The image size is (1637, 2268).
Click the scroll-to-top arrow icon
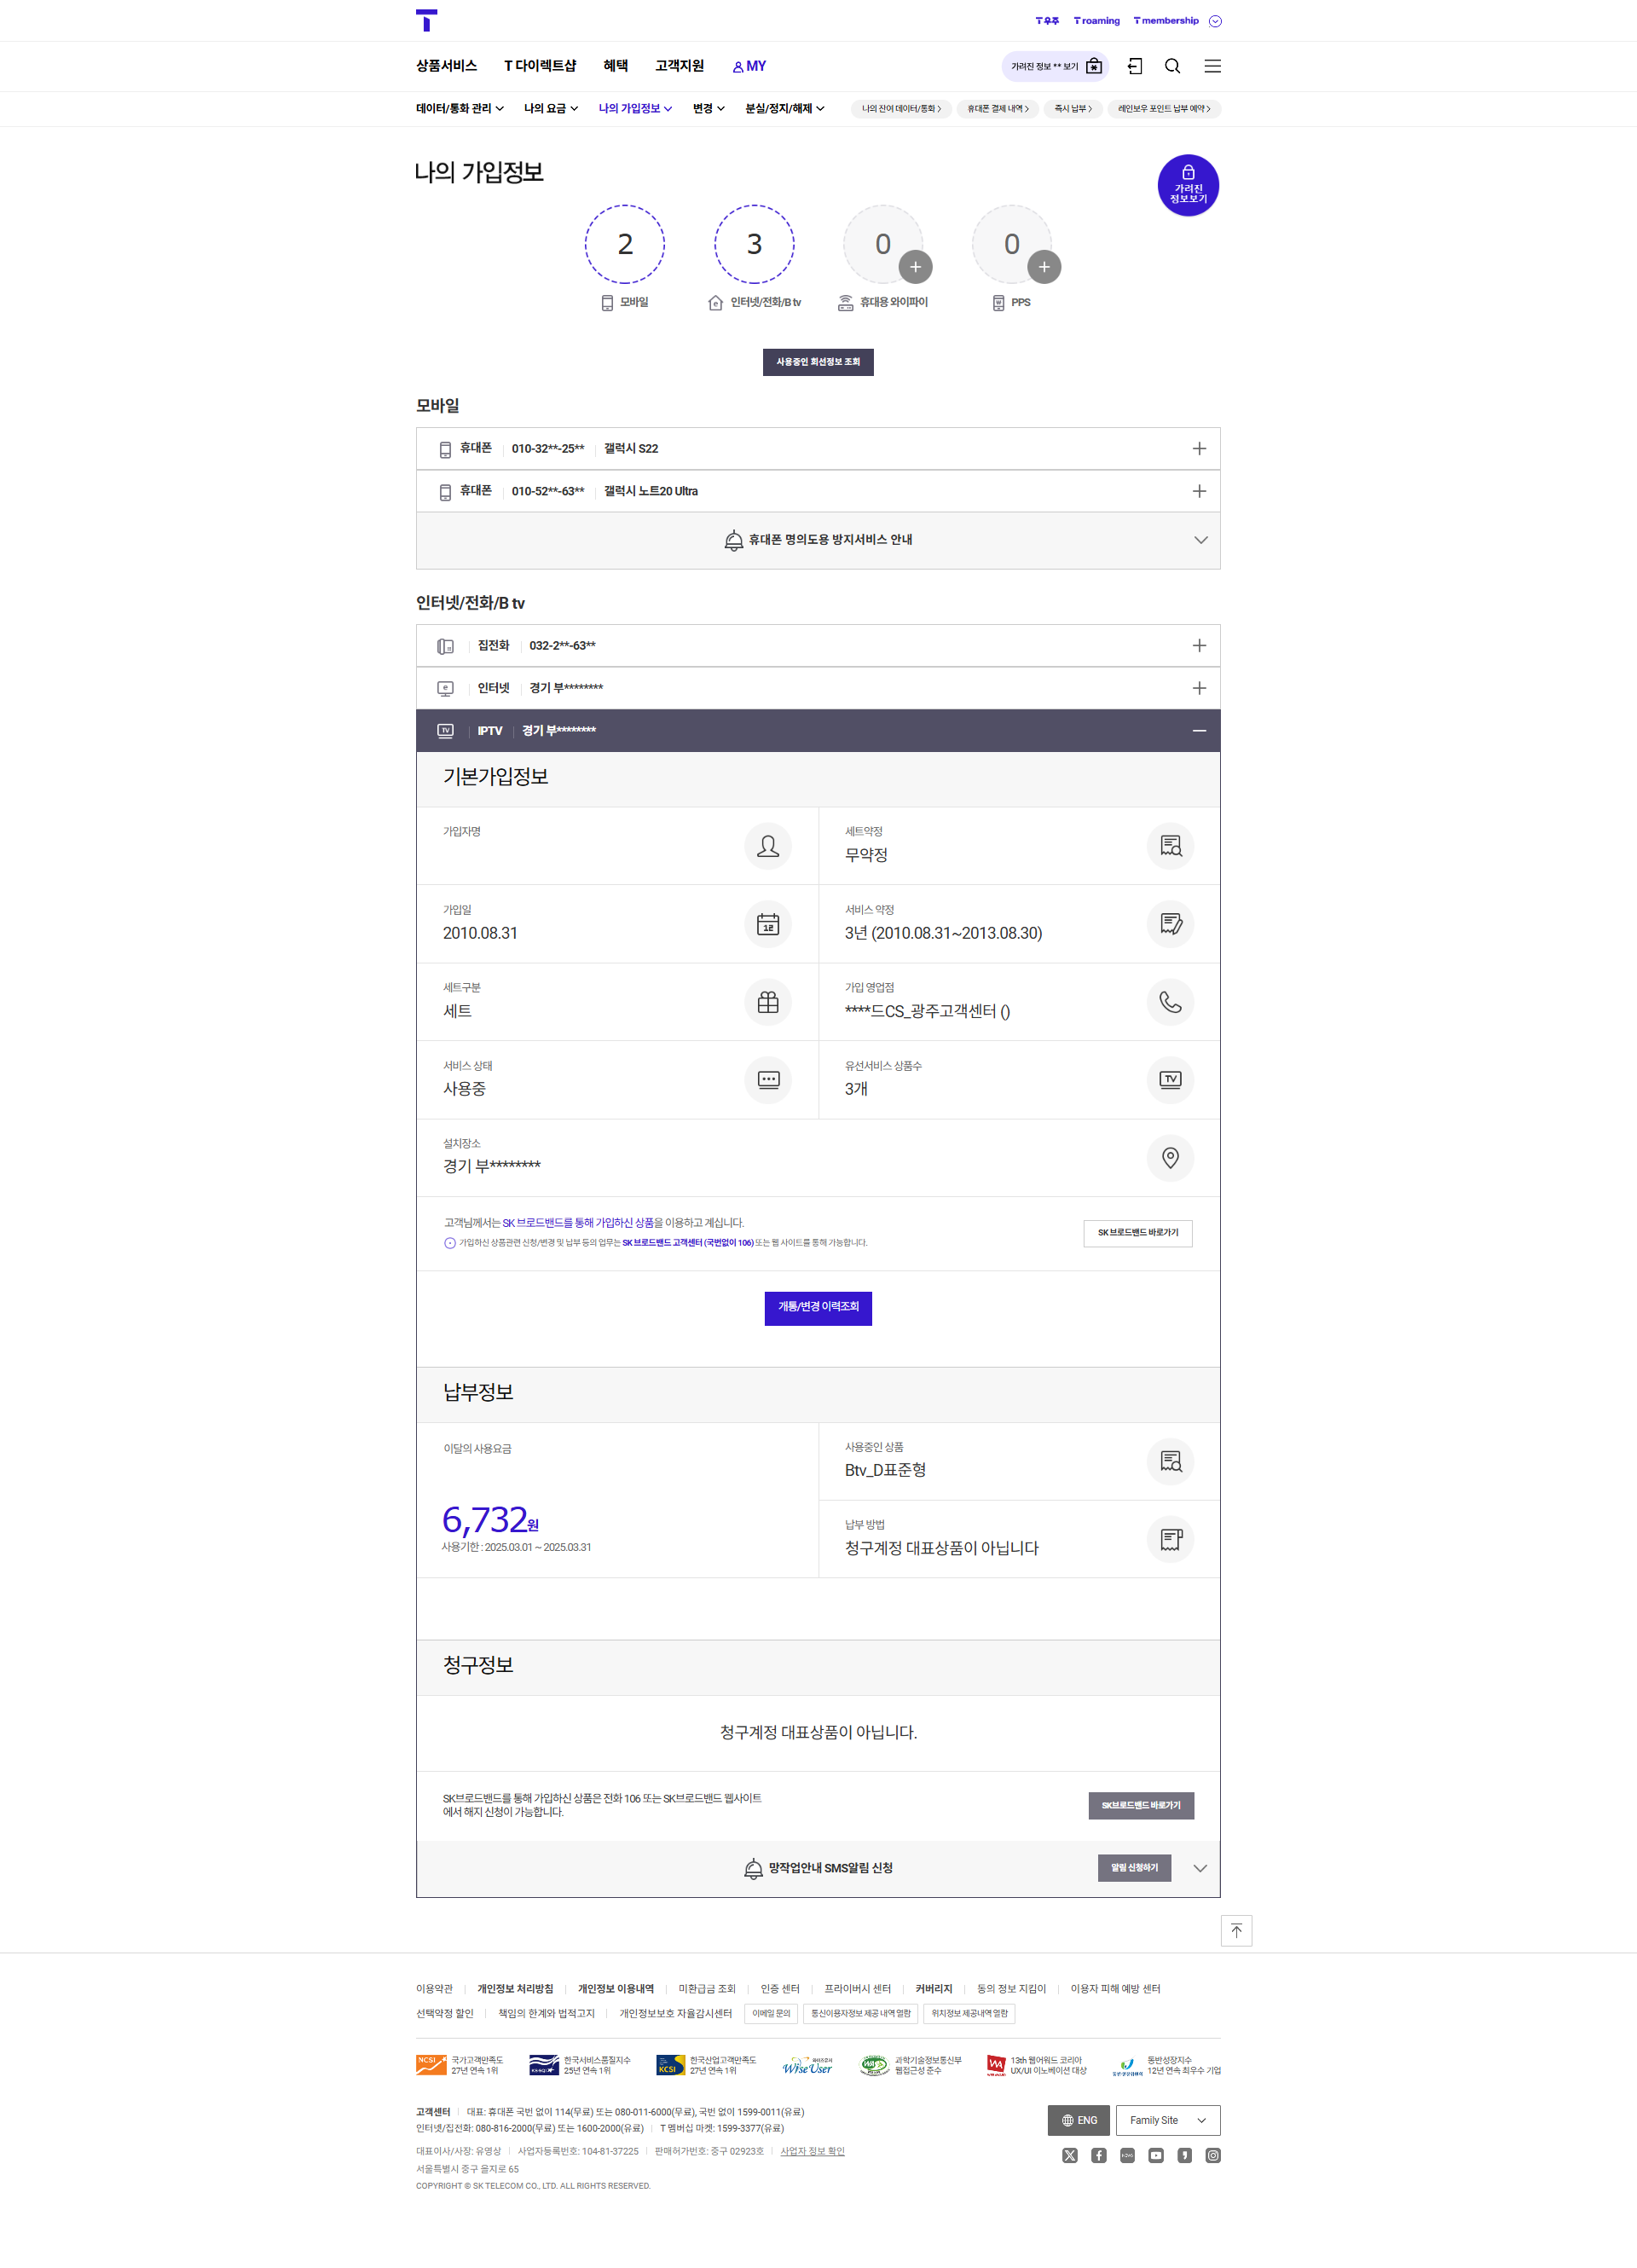pyautogui.click(x=1236, y=1930)
